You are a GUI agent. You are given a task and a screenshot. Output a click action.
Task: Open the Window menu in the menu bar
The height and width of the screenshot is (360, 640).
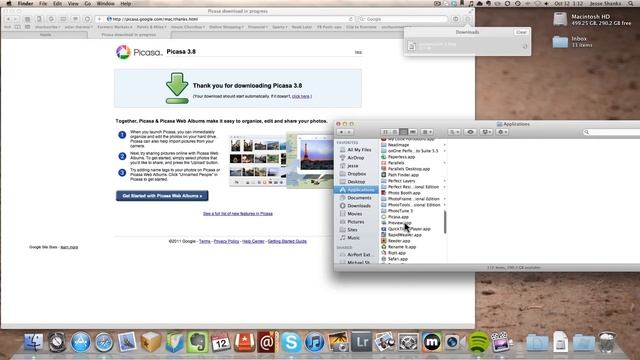click(x=106, y=3)
